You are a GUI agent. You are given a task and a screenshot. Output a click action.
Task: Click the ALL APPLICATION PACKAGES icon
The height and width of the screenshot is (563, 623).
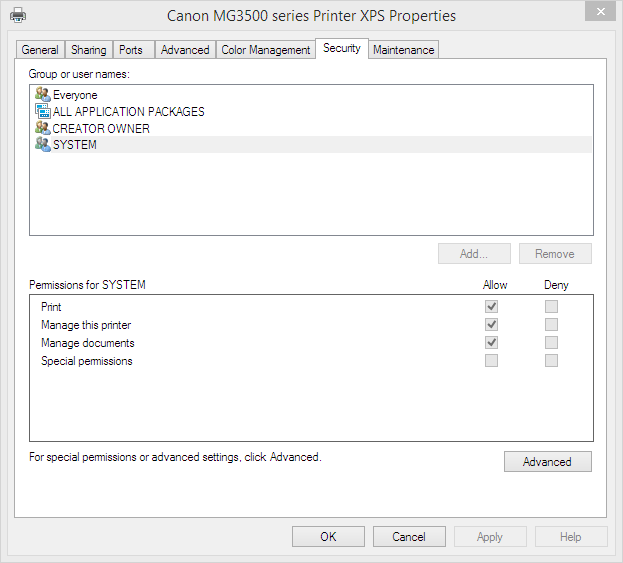[x=42, y=112]
